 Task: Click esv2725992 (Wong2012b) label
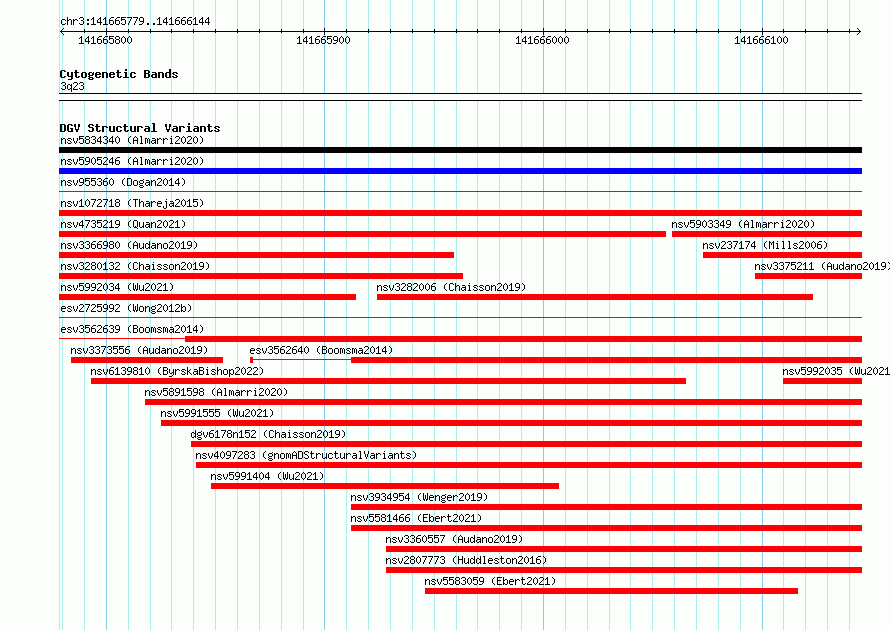[126, 308]
